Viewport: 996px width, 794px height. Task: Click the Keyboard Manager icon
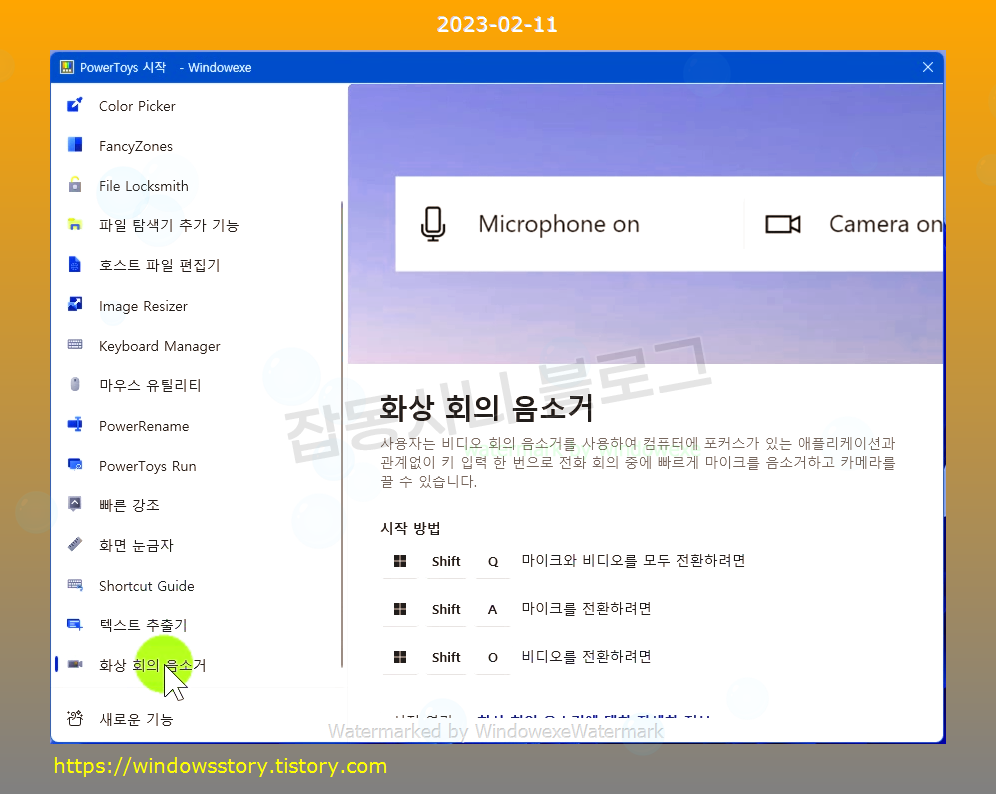(x=75, y=344)
